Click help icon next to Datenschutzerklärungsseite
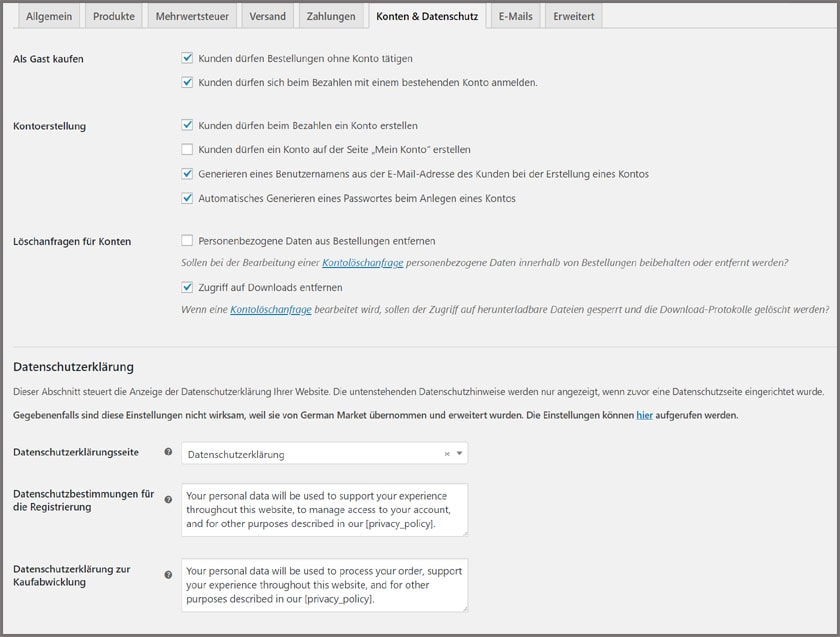 coord(168,453)
